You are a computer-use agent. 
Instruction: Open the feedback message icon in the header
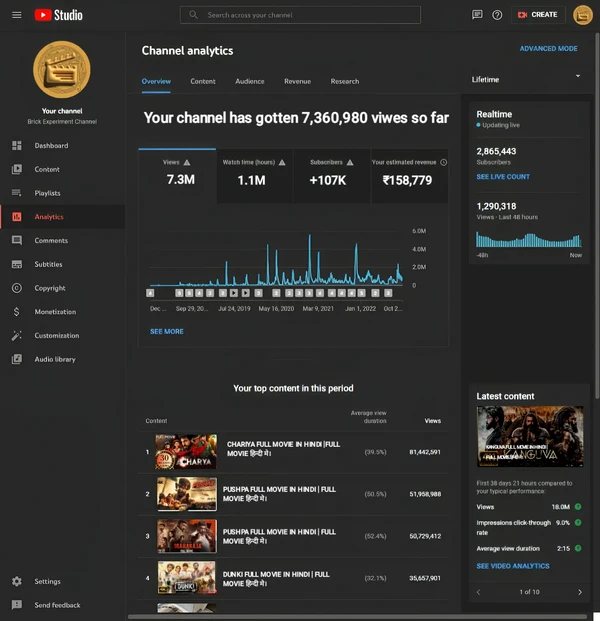pos(477,15)
